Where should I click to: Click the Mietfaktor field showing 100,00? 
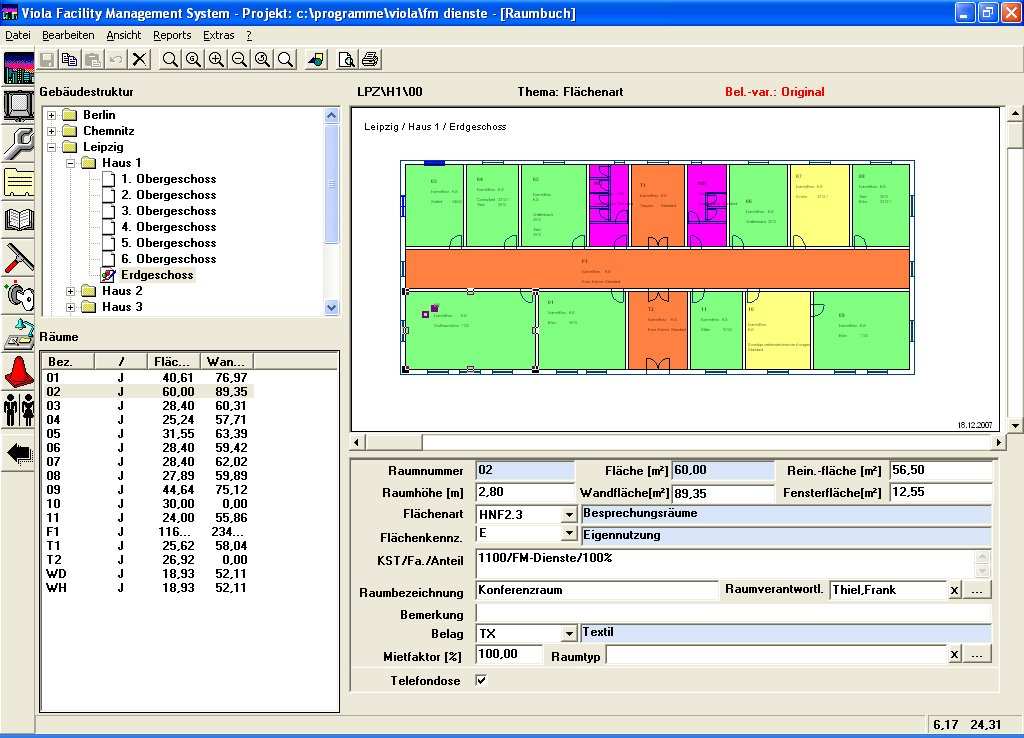(x=509, y=654)
